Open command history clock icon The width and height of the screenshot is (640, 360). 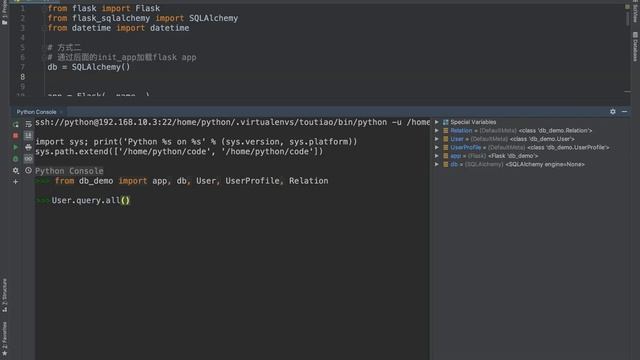[x=28, y=170]
